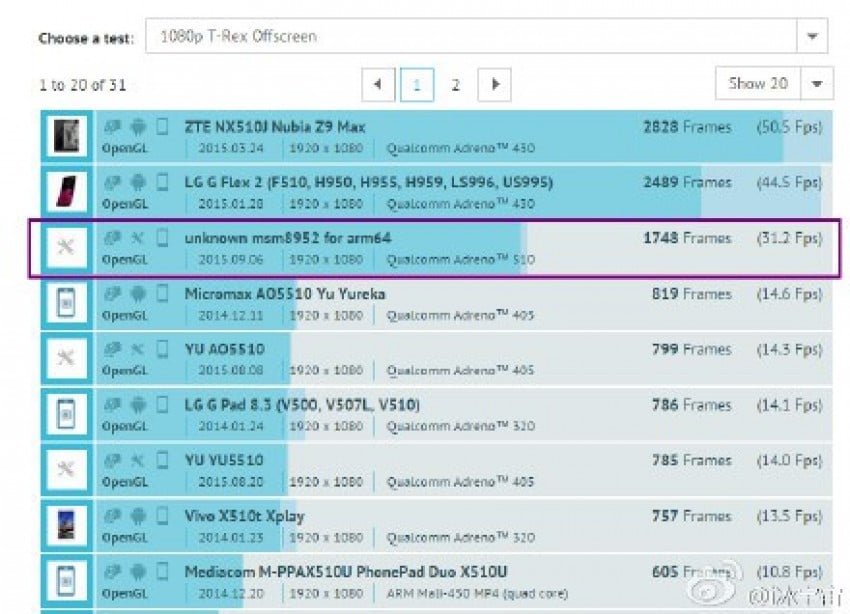
Task: Click the phone icon in the Vivo X510t Xplay row
Action: 162,516
